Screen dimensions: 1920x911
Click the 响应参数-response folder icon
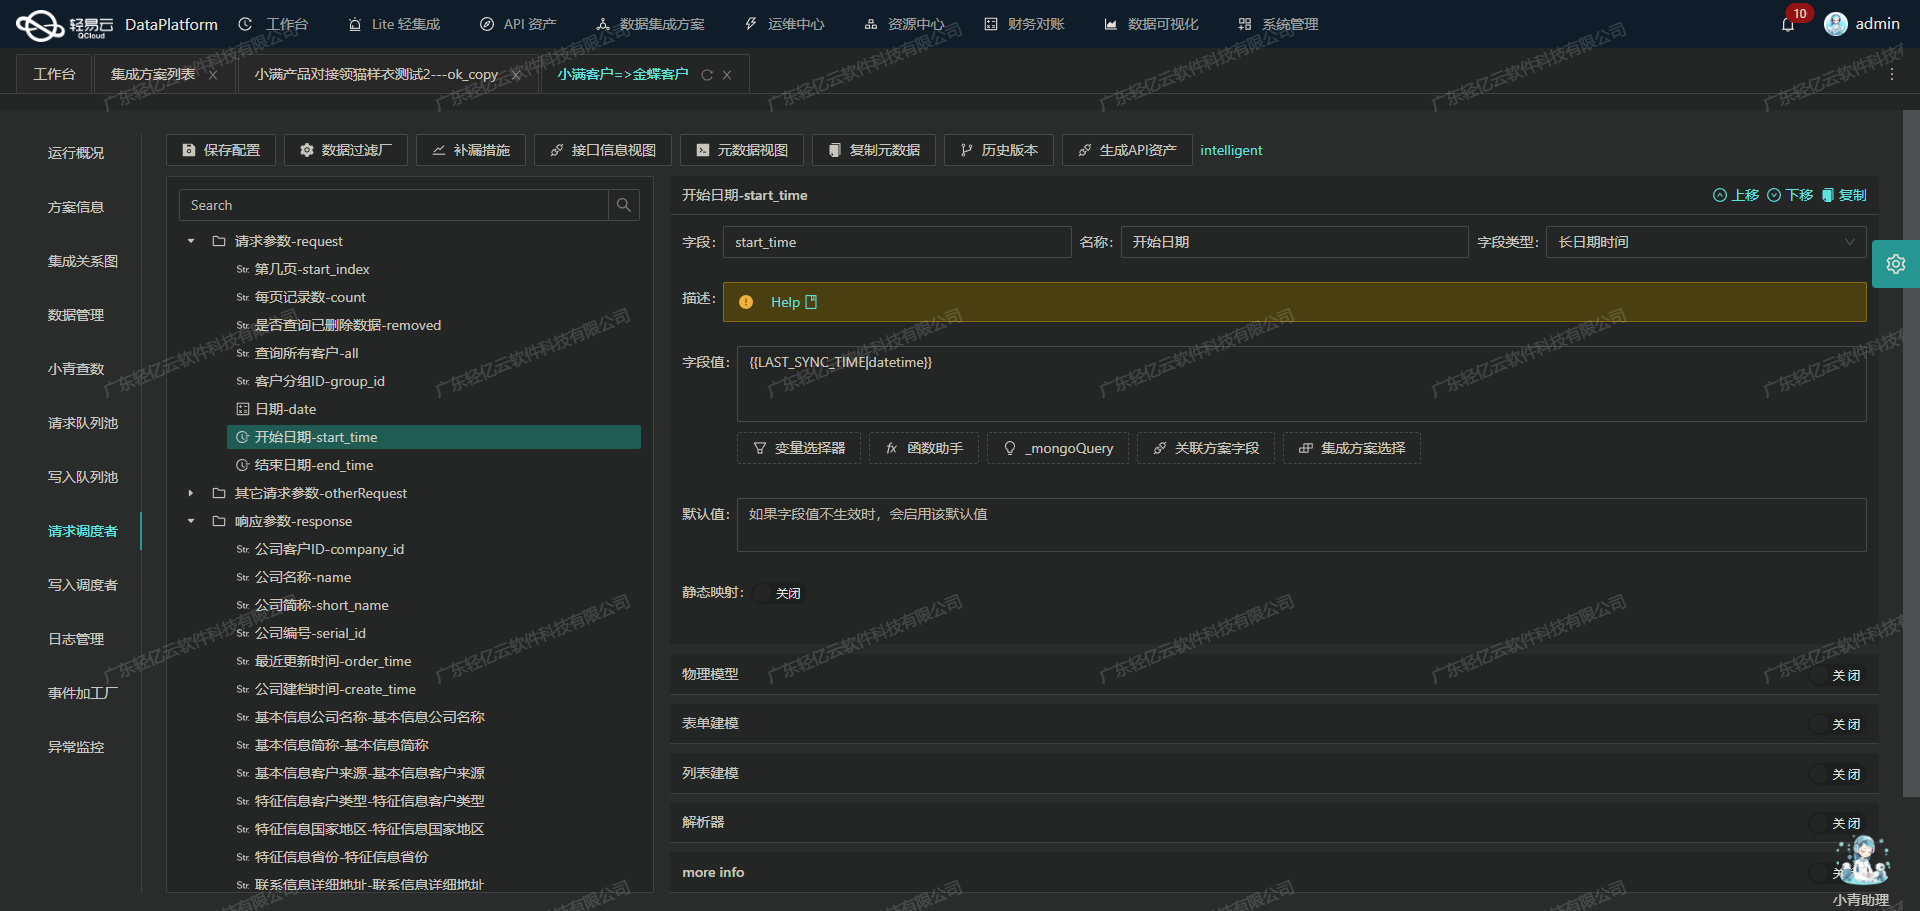[219, 521]
